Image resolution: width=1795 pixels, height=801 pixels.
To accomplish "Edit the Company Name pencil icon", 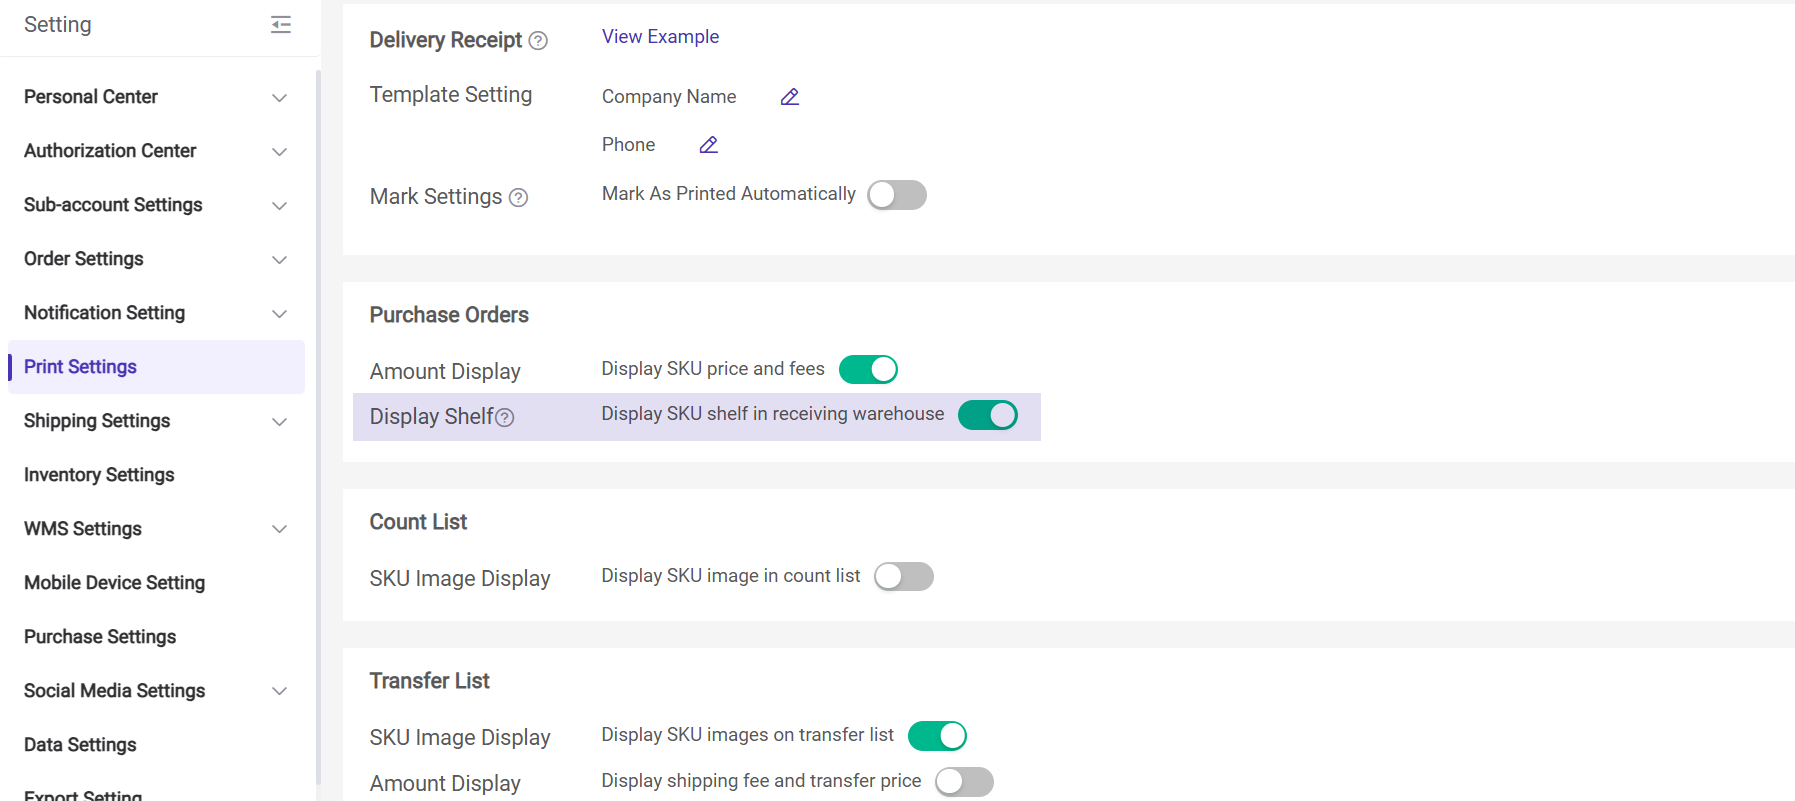I will pyautogui.click(x=790, y=97).
